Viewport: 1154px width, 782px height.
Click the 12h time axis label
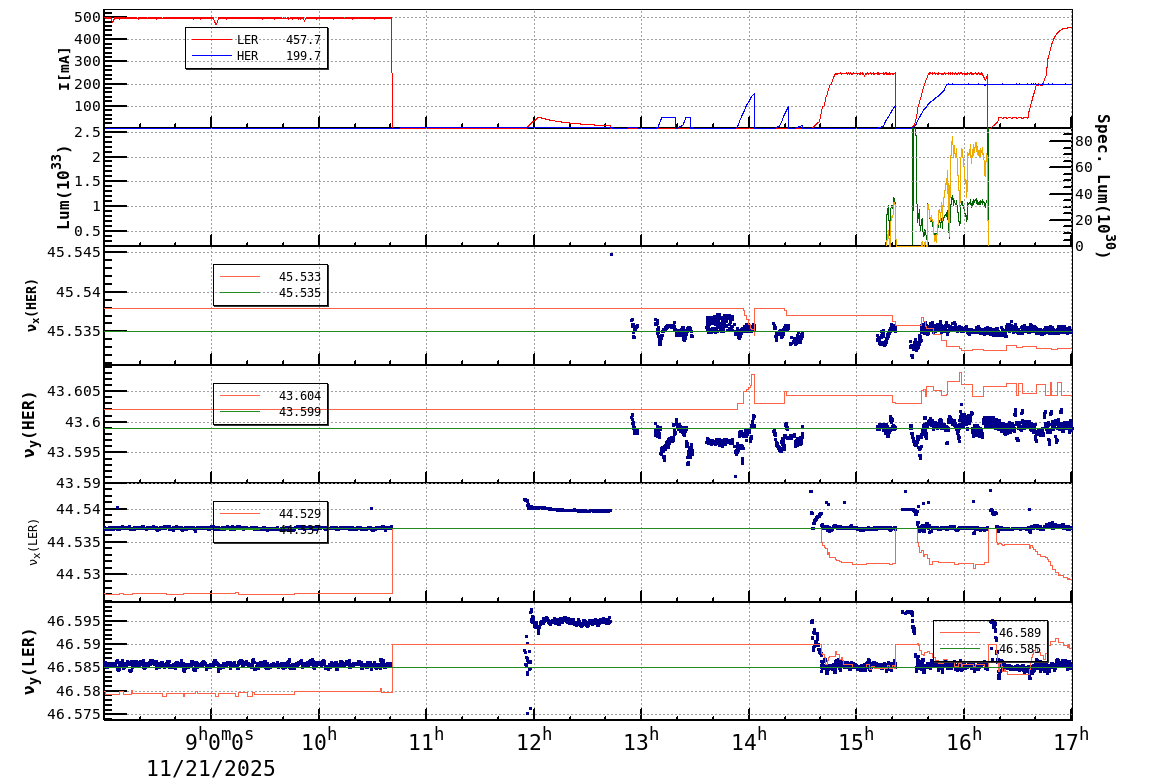click(534, 739)
